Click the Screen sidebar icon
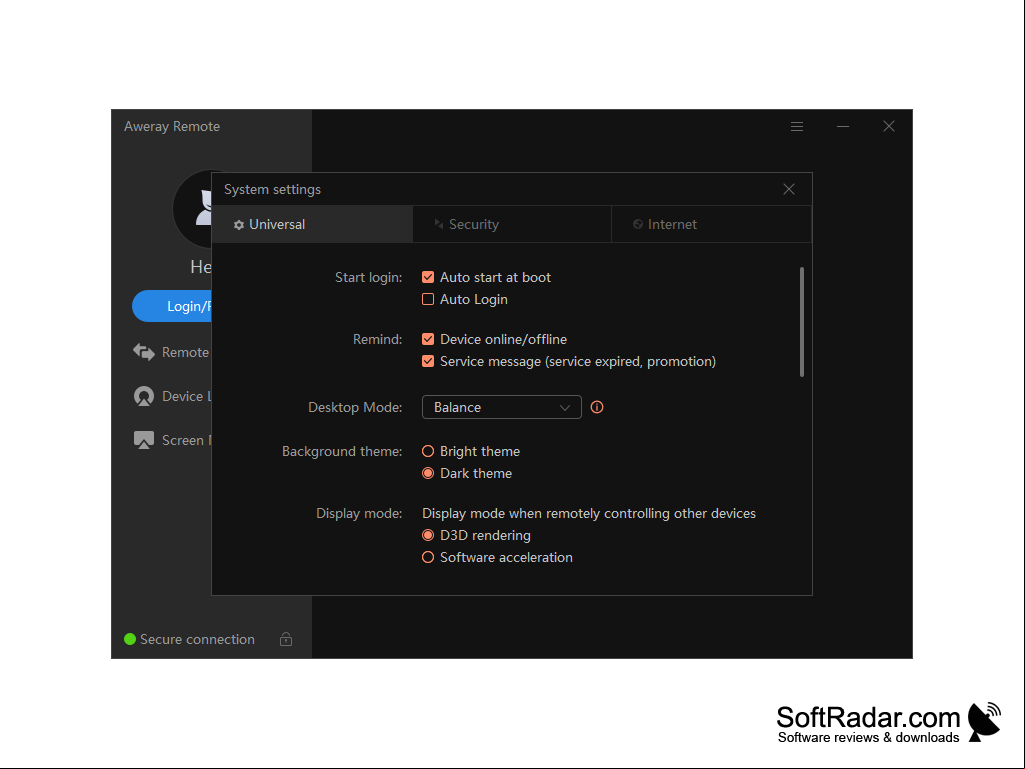1025x769 pixels. [x=144, y=440]
